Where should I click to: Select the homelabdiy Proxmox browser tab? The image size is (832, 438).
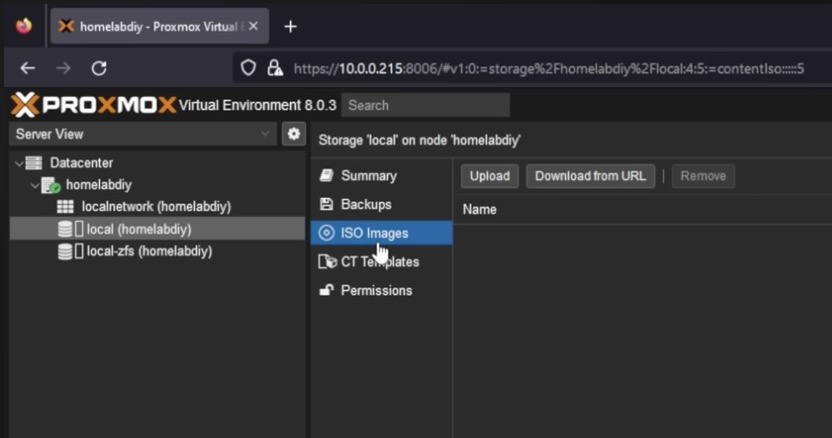159,26
